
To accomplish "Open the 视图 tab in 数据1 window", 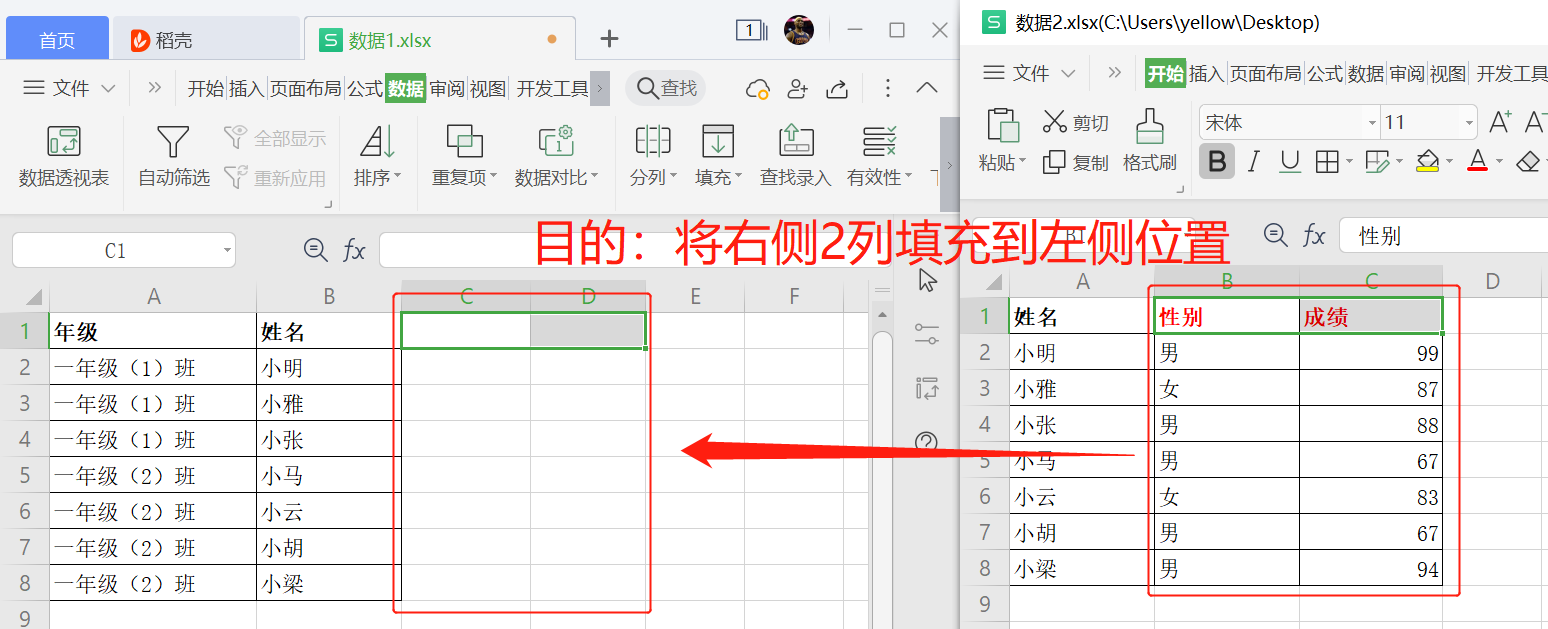I will pyautogui.click(x=488, y=89).
